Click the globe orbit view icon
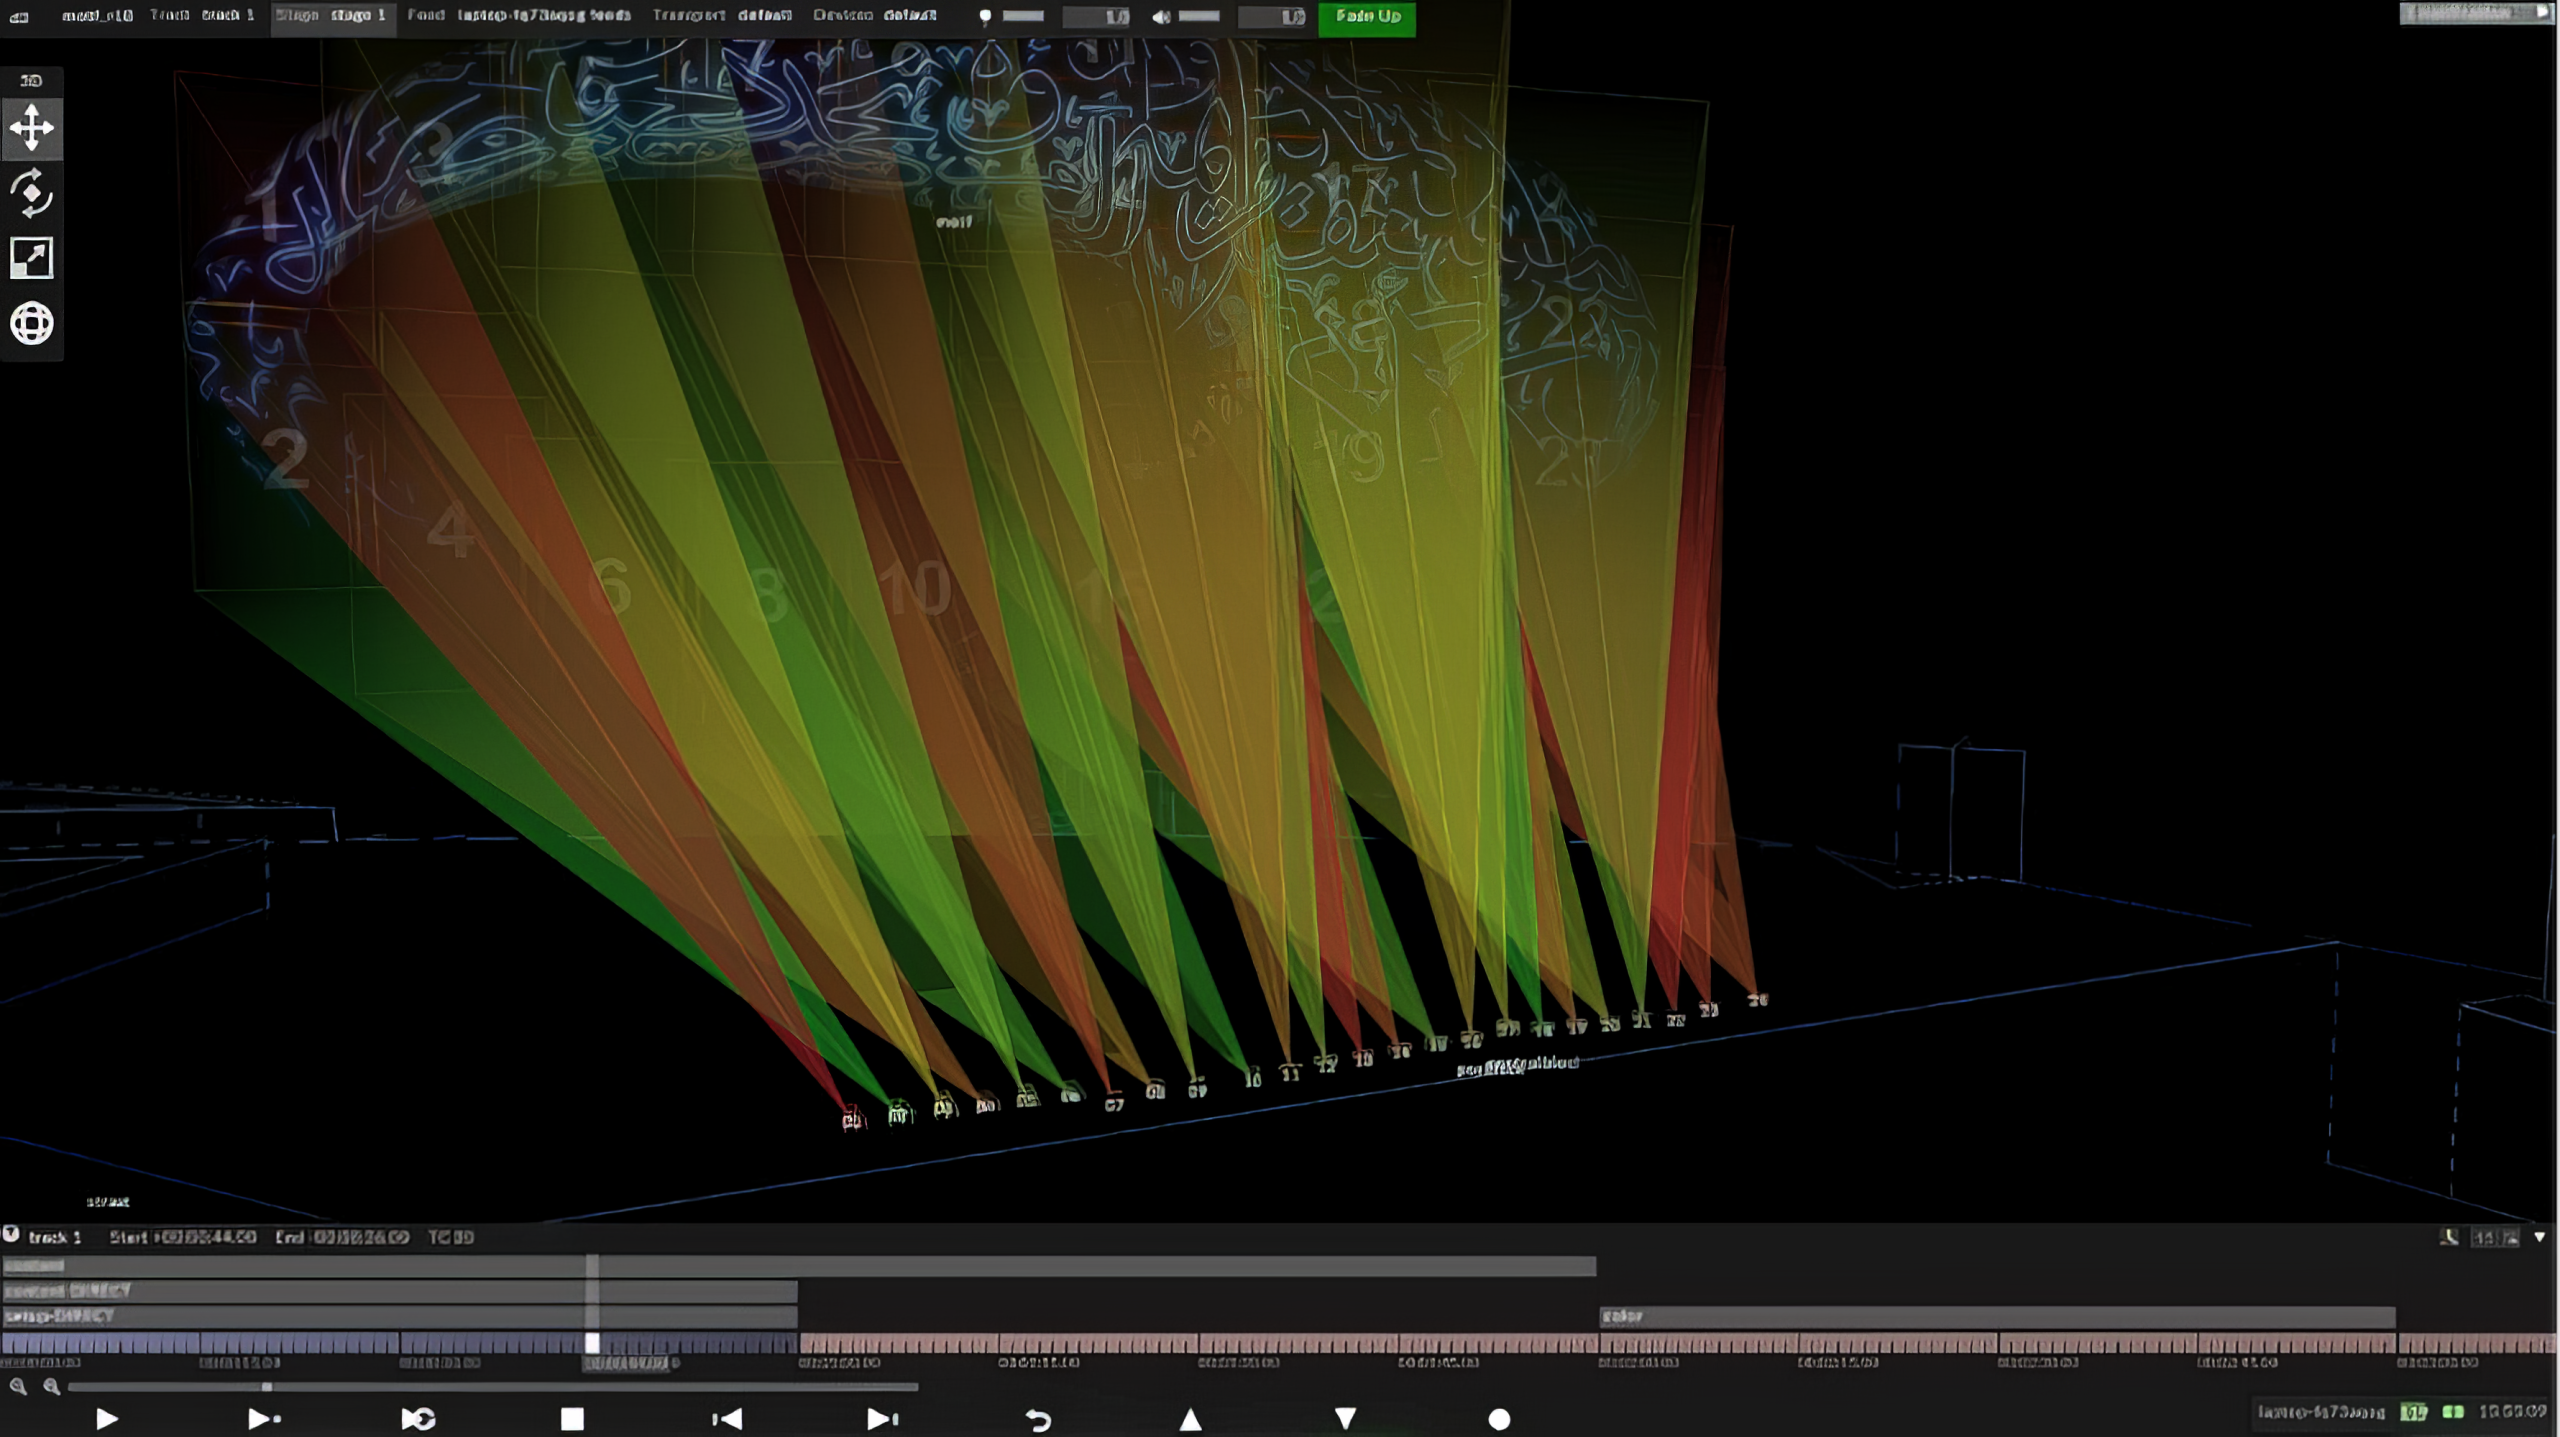Image resolution: width=2560 pixels, height=1437 pixels. [32, 324]
